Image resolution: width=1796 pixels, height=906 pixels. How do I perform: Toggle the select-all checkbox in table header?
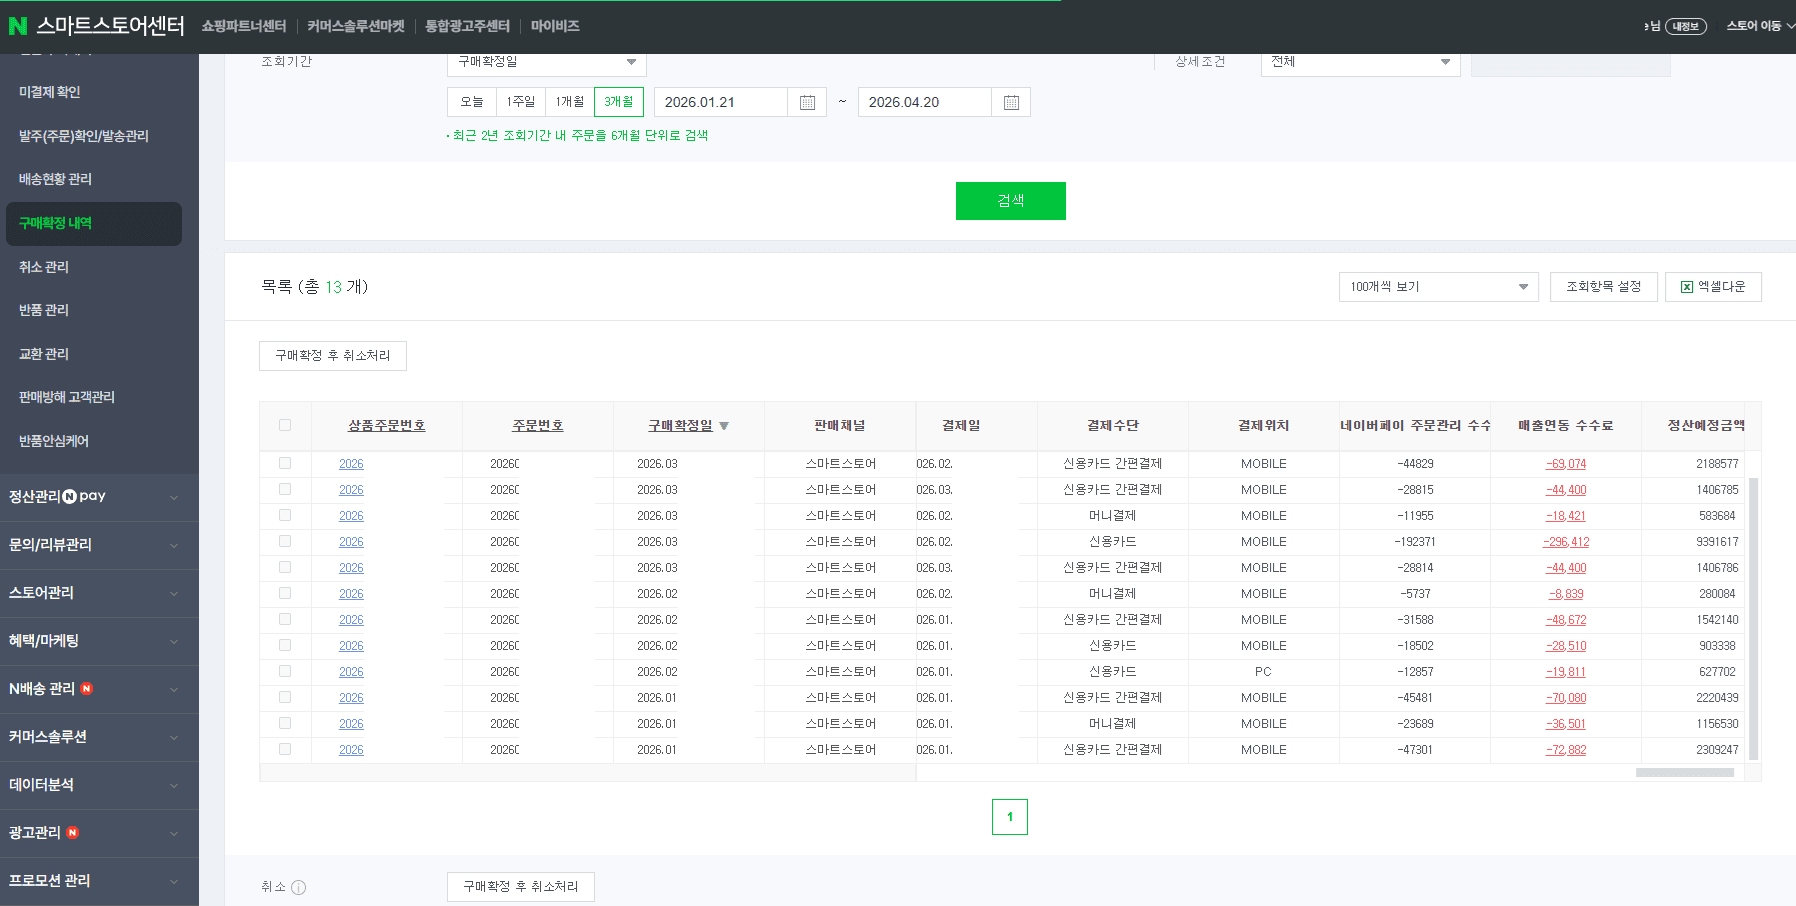[x=285, y=425]
